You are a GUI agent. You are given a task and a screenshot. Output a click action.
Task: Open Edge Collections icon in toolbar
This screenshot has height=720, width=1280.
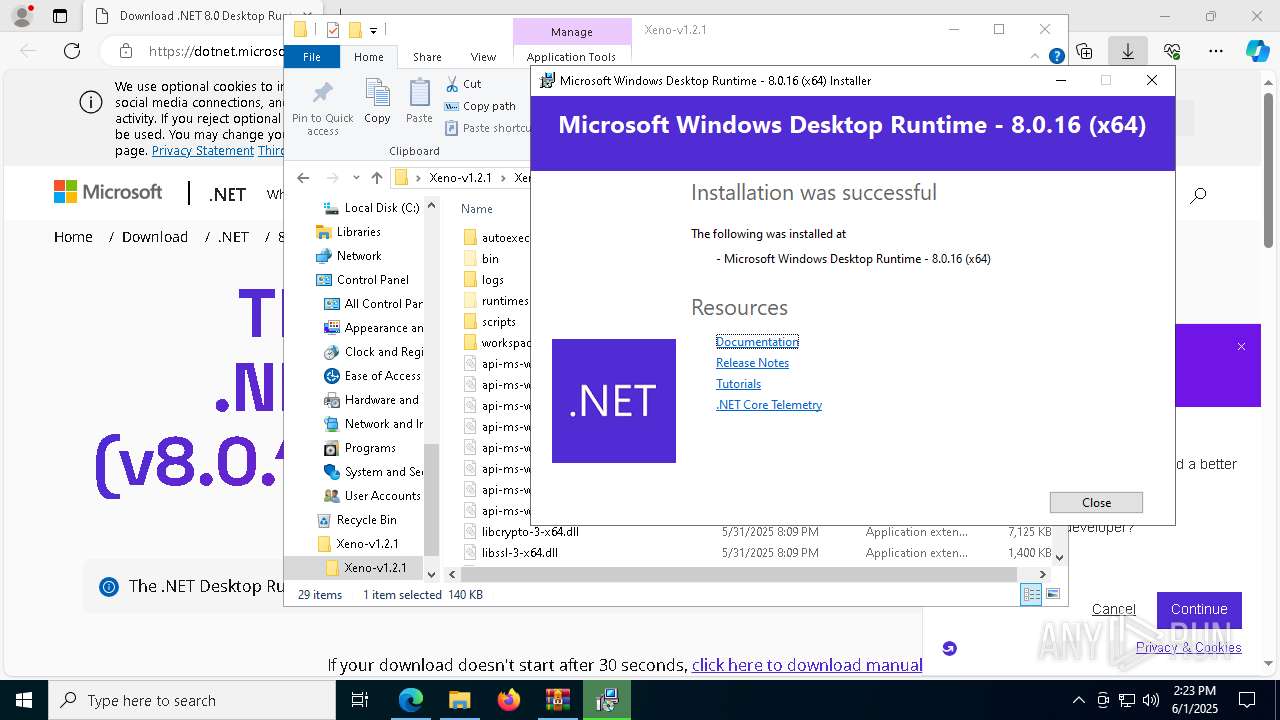1084,51
